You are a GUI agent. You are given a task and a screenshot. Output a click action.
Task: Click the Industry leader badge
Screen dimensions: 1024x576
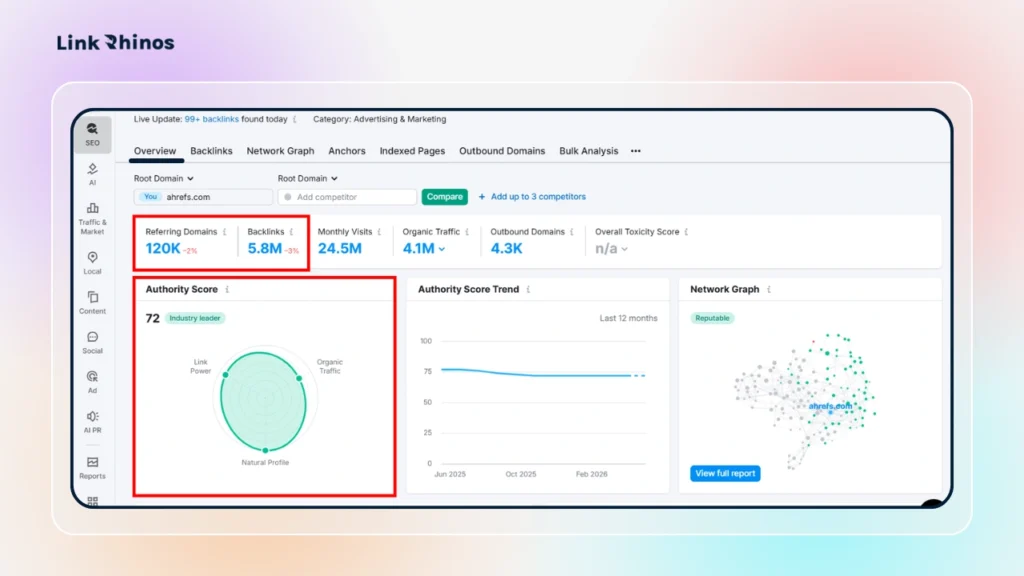tap(195, 318)
